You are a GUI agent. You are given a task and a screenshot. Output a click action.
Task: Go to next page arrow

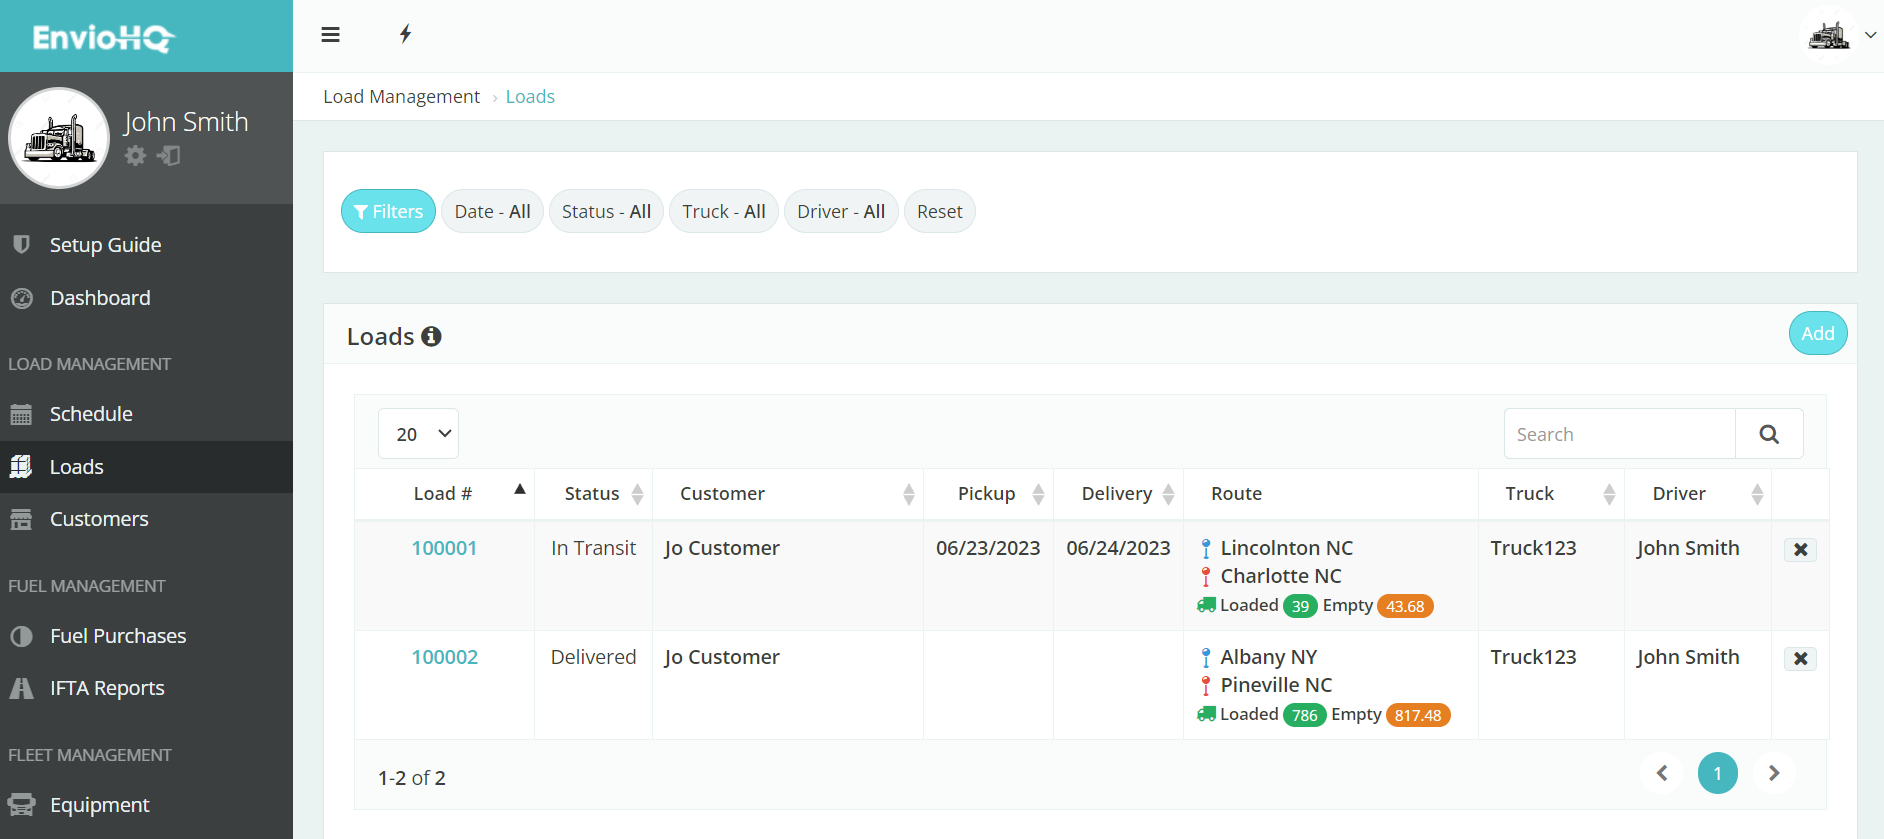[1773, 773]
